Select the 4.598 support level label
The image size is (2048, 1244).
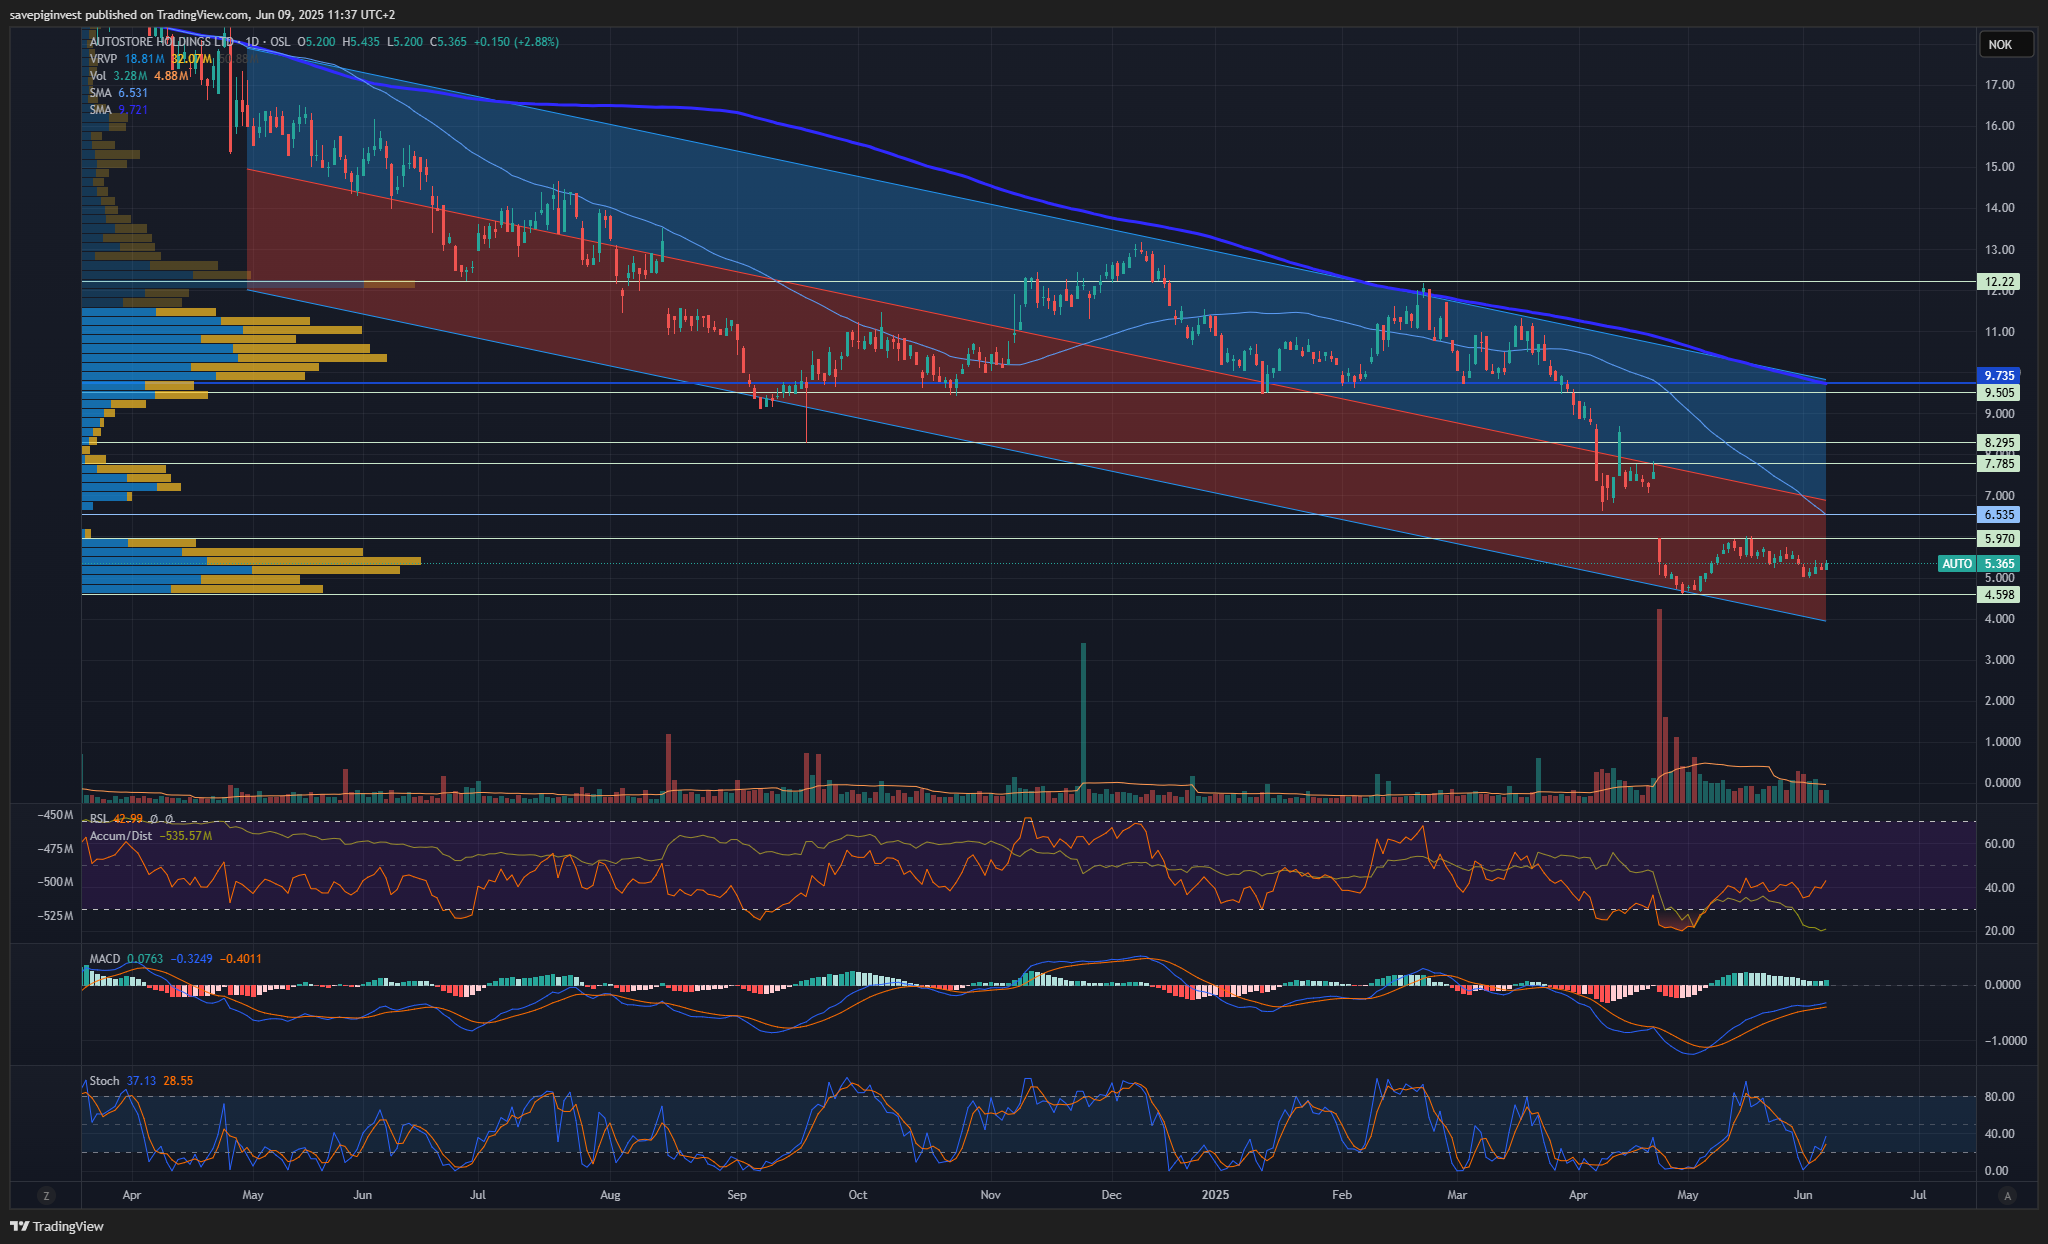1999,595
